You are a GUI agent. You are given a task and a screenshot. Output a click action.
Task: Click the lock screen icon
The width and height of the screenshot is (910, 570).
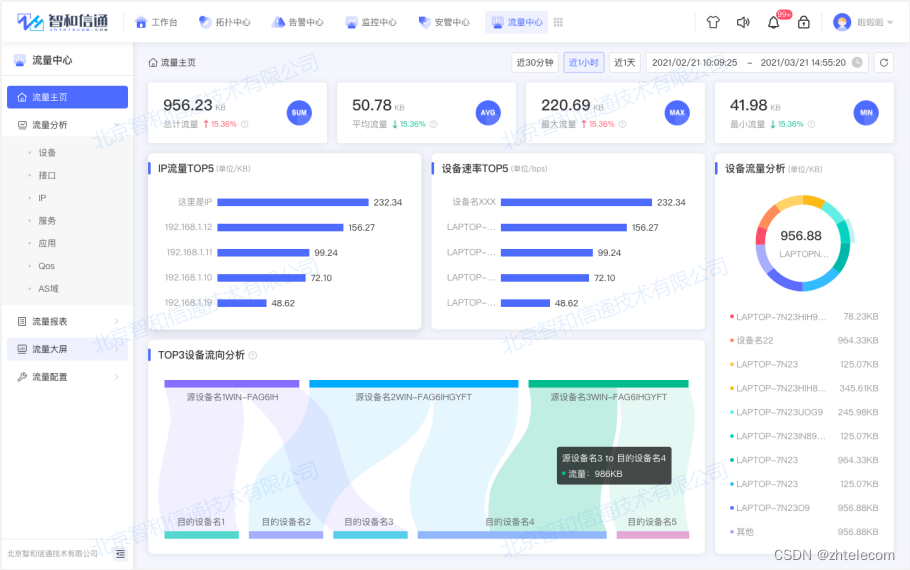804,22
